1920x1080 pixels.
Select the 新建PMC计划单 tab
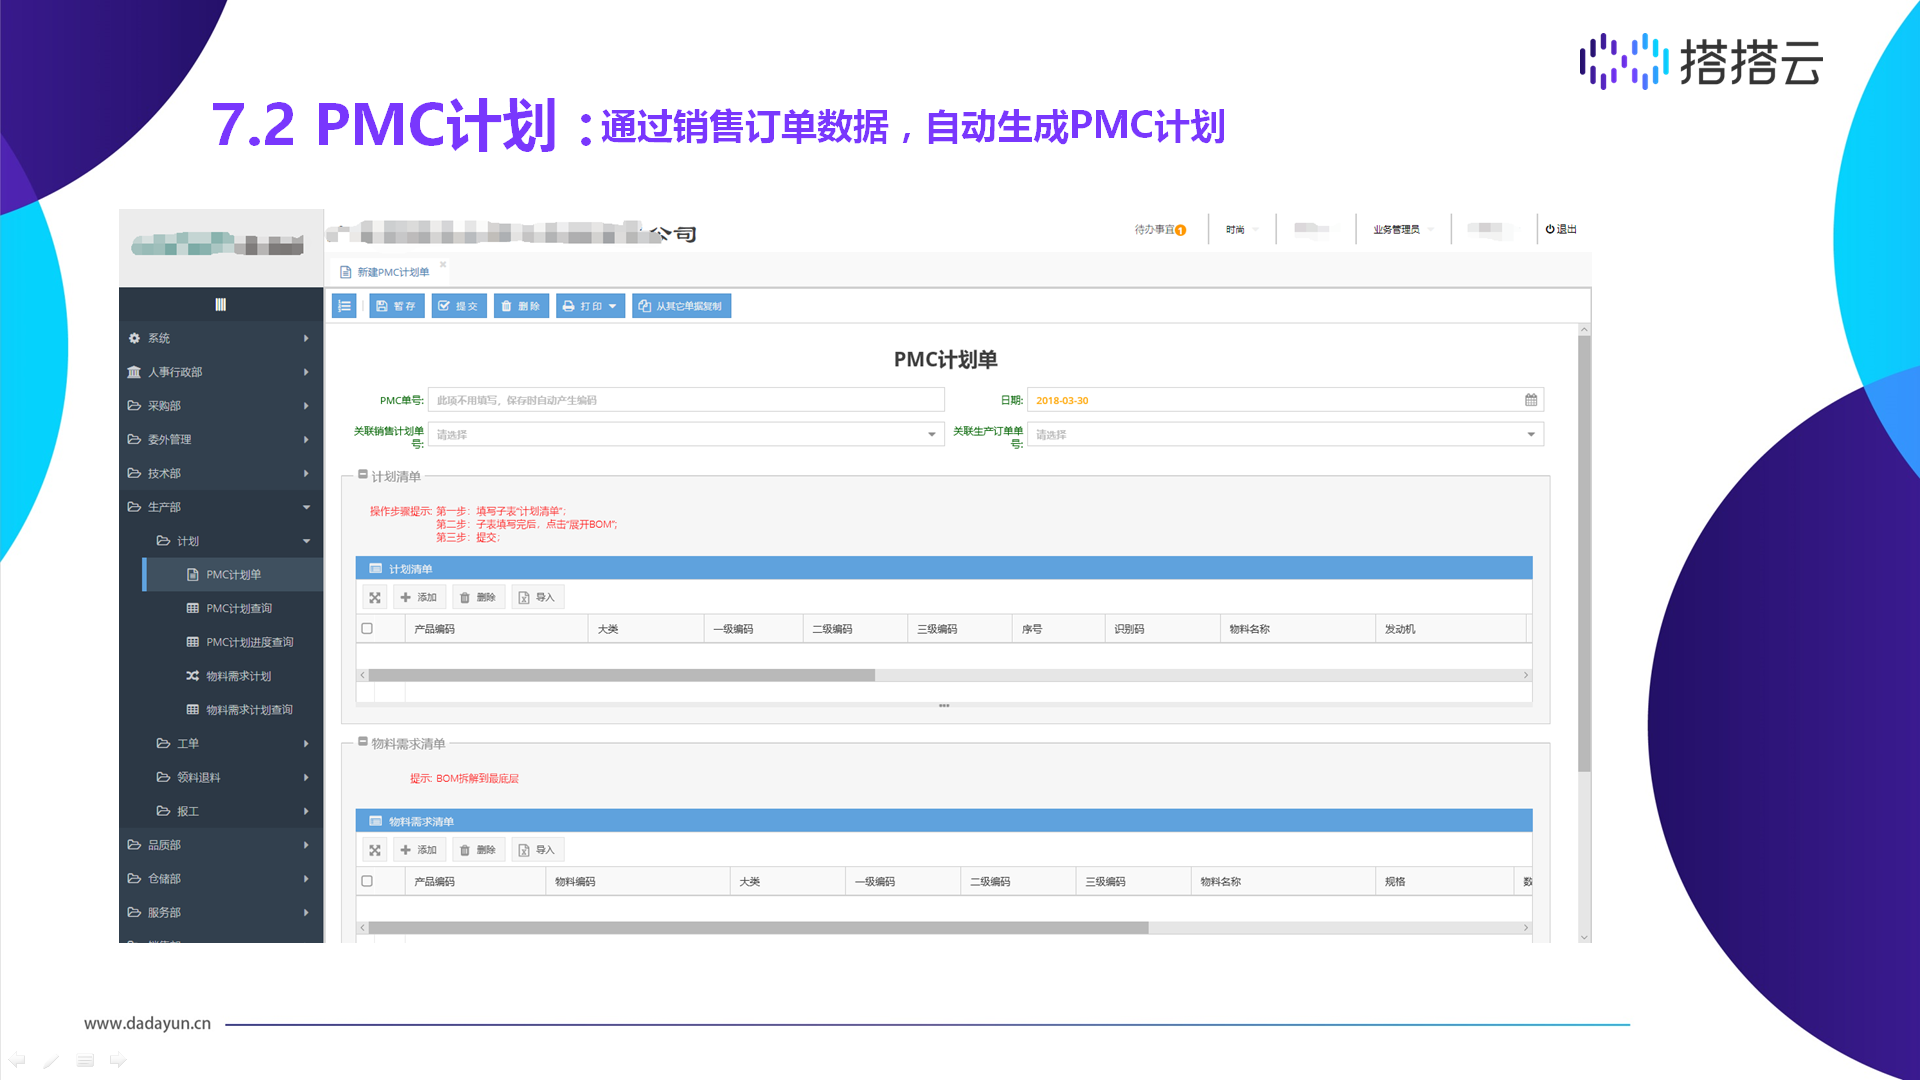click(x=392, y=272)
